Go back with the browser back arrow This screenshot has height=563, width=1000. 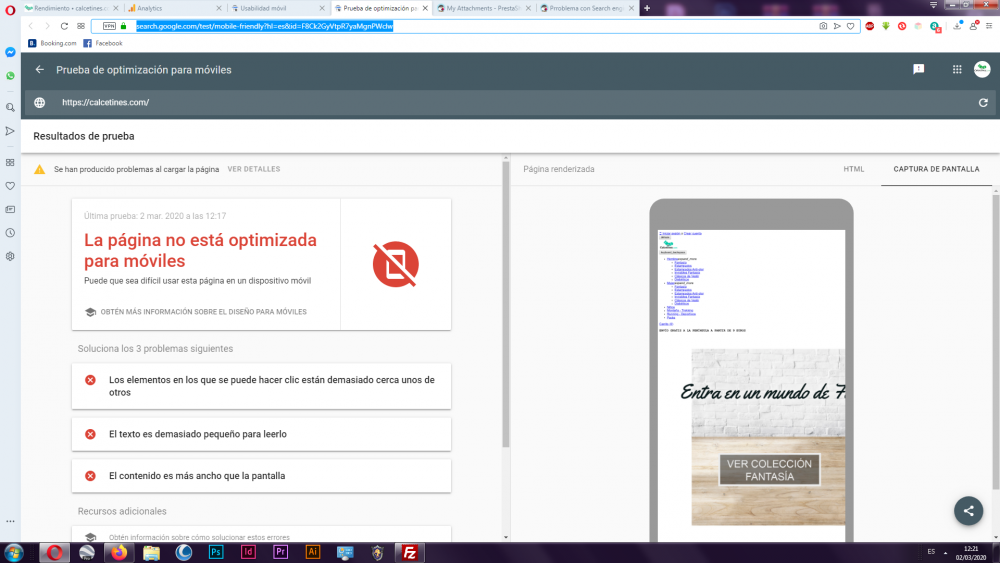[31, 26]
